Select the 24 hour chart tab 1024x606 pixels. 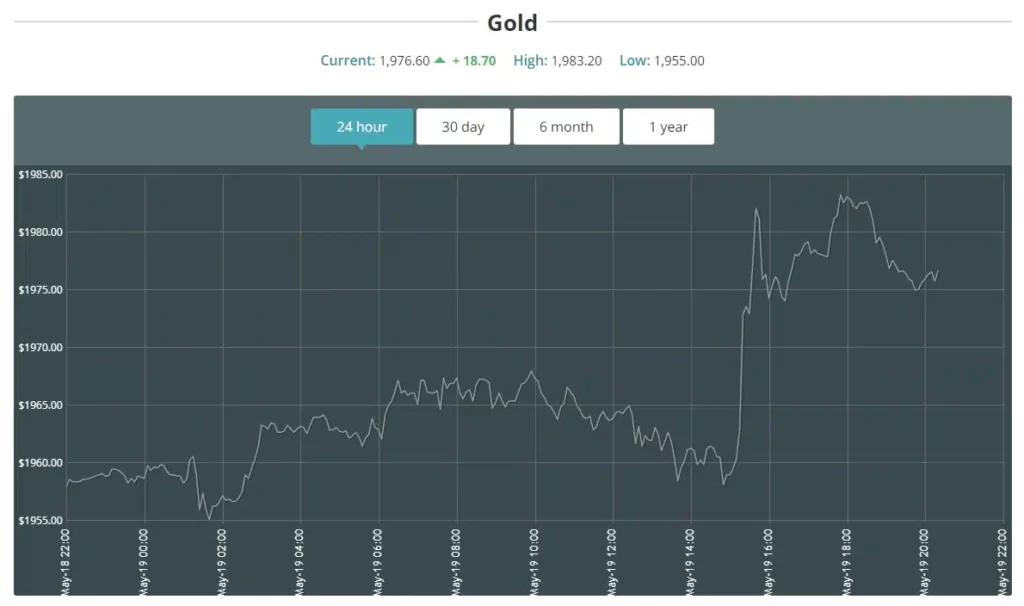pos(361,127)
